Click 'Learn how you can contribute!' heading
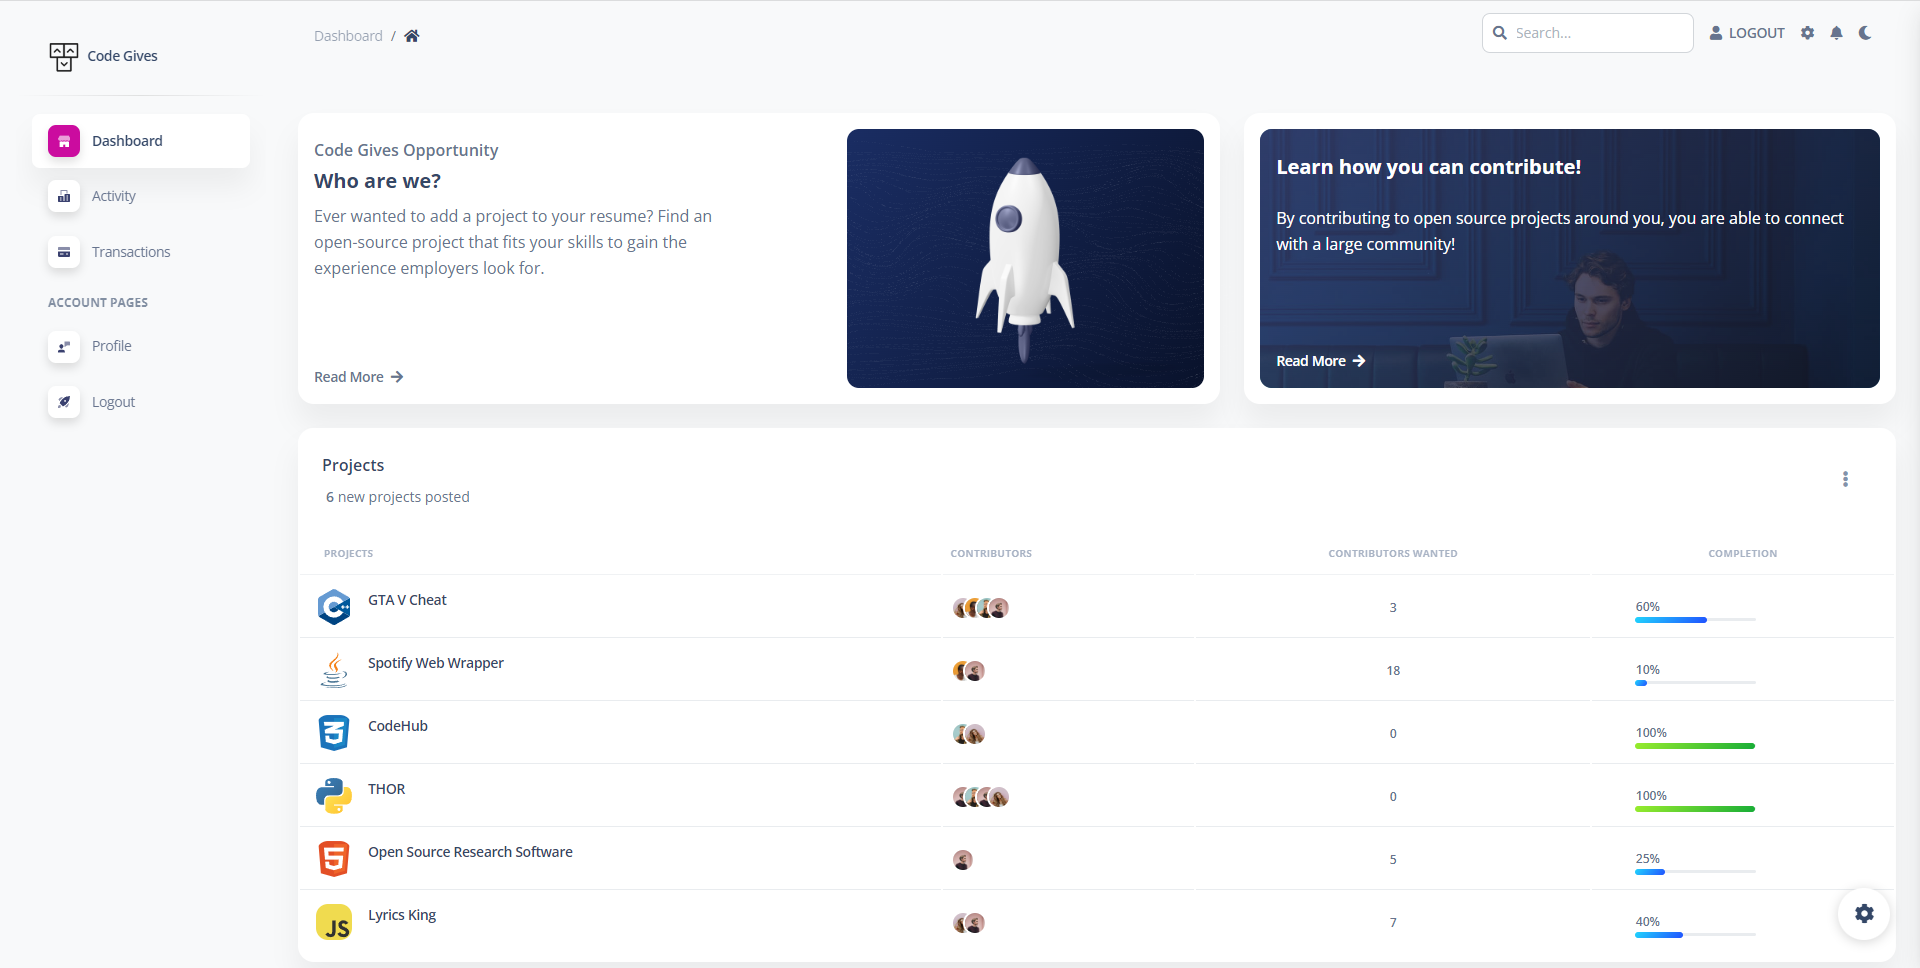1920x968 pixels. point(1429,167)
